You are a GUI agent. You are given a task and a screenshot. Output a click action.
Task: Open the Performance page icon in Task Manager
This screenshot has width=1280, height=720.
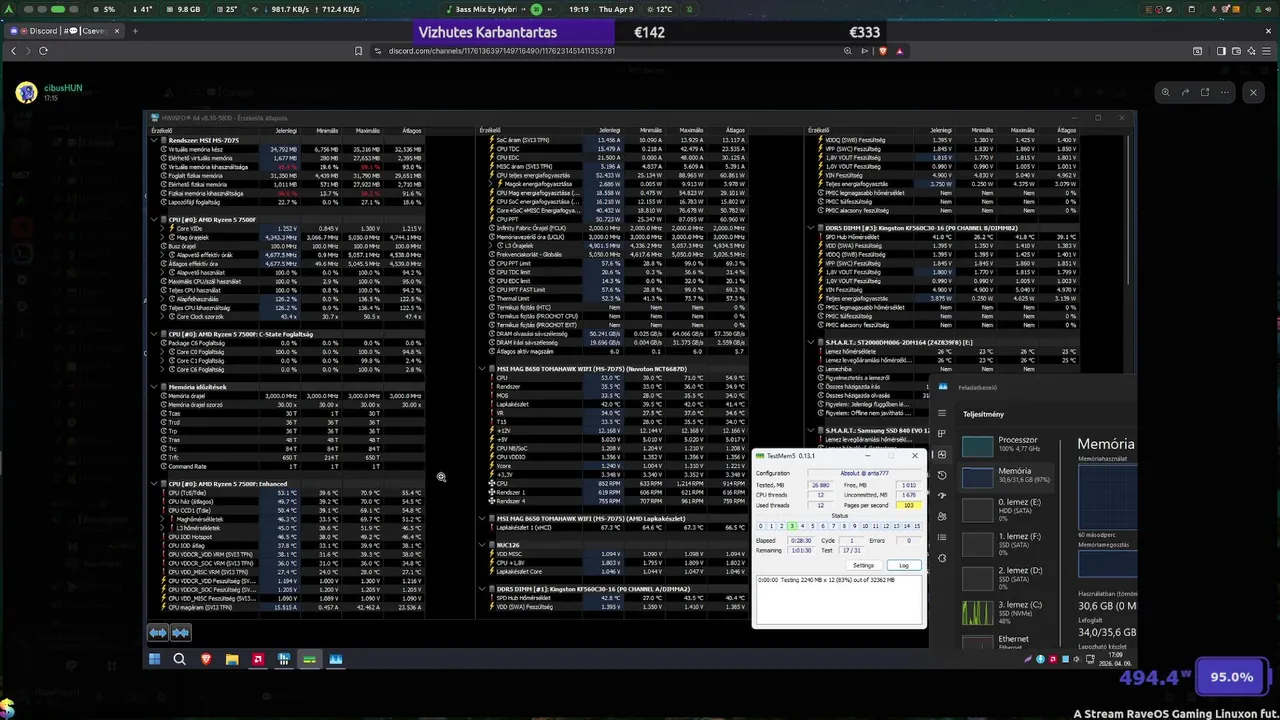[942, 455]
